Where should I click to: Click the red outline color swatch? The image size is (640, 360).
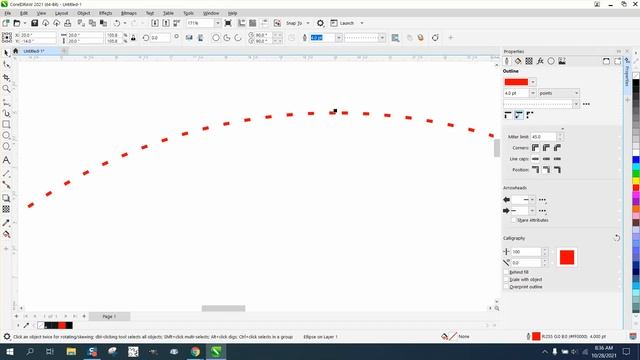click(x=516, y=82)
